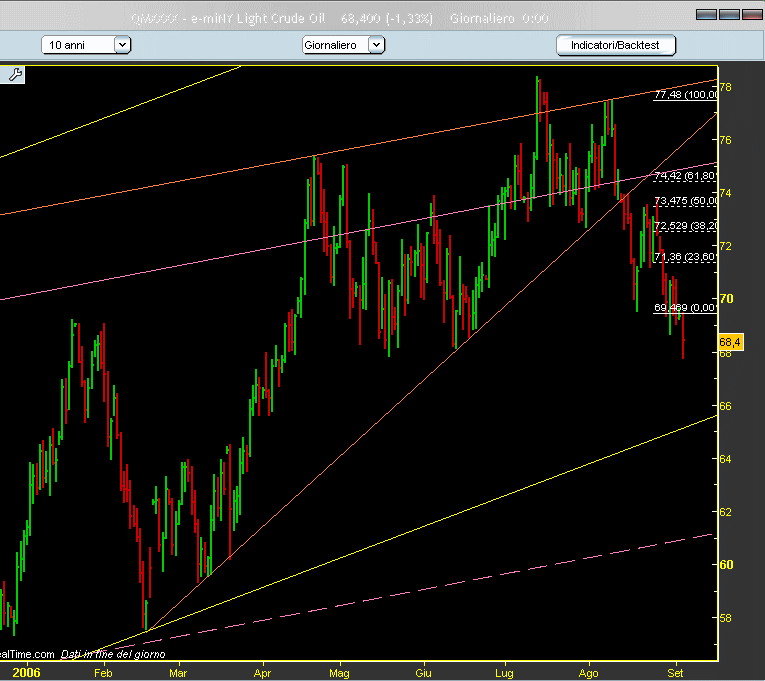Minimize the chart window

[x=706, y=14]
